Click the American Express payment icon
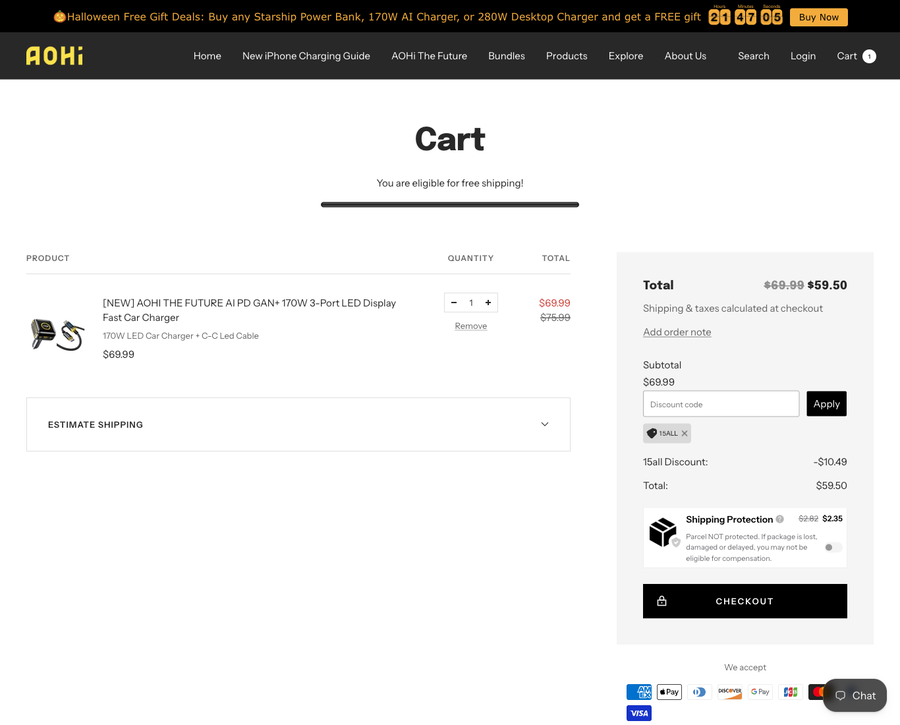The height and width of the screenshot is (725, 900). pyautogui.click(x=639, y=692)
